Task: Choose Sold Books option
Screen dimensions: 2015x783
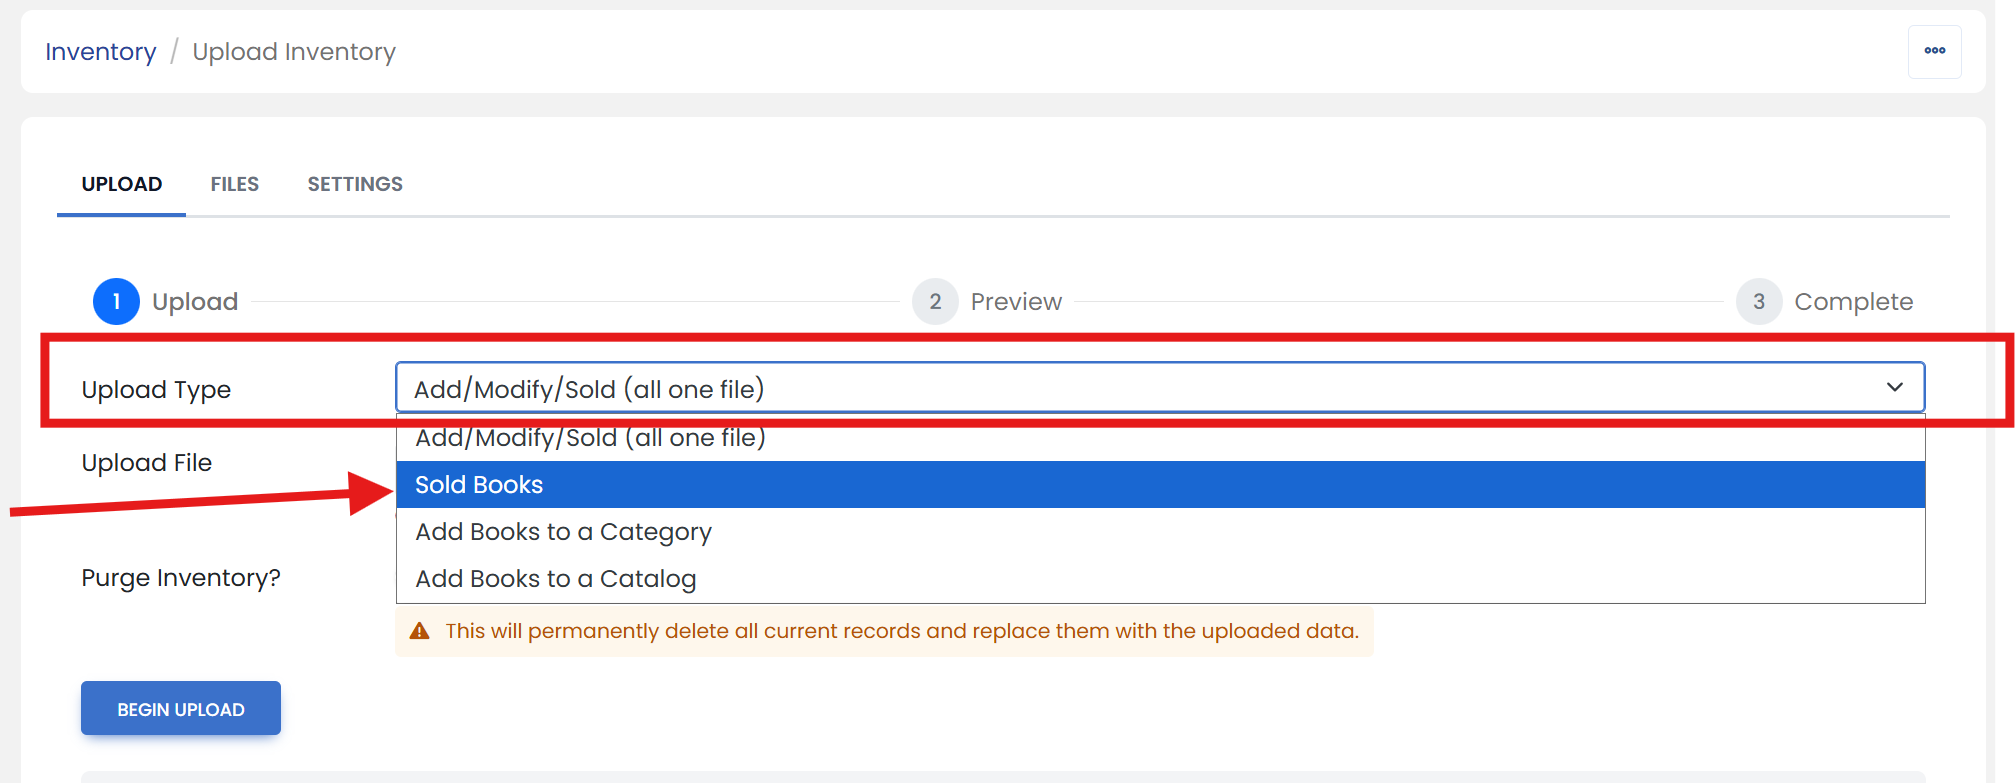Action: tap(1160, 484)
